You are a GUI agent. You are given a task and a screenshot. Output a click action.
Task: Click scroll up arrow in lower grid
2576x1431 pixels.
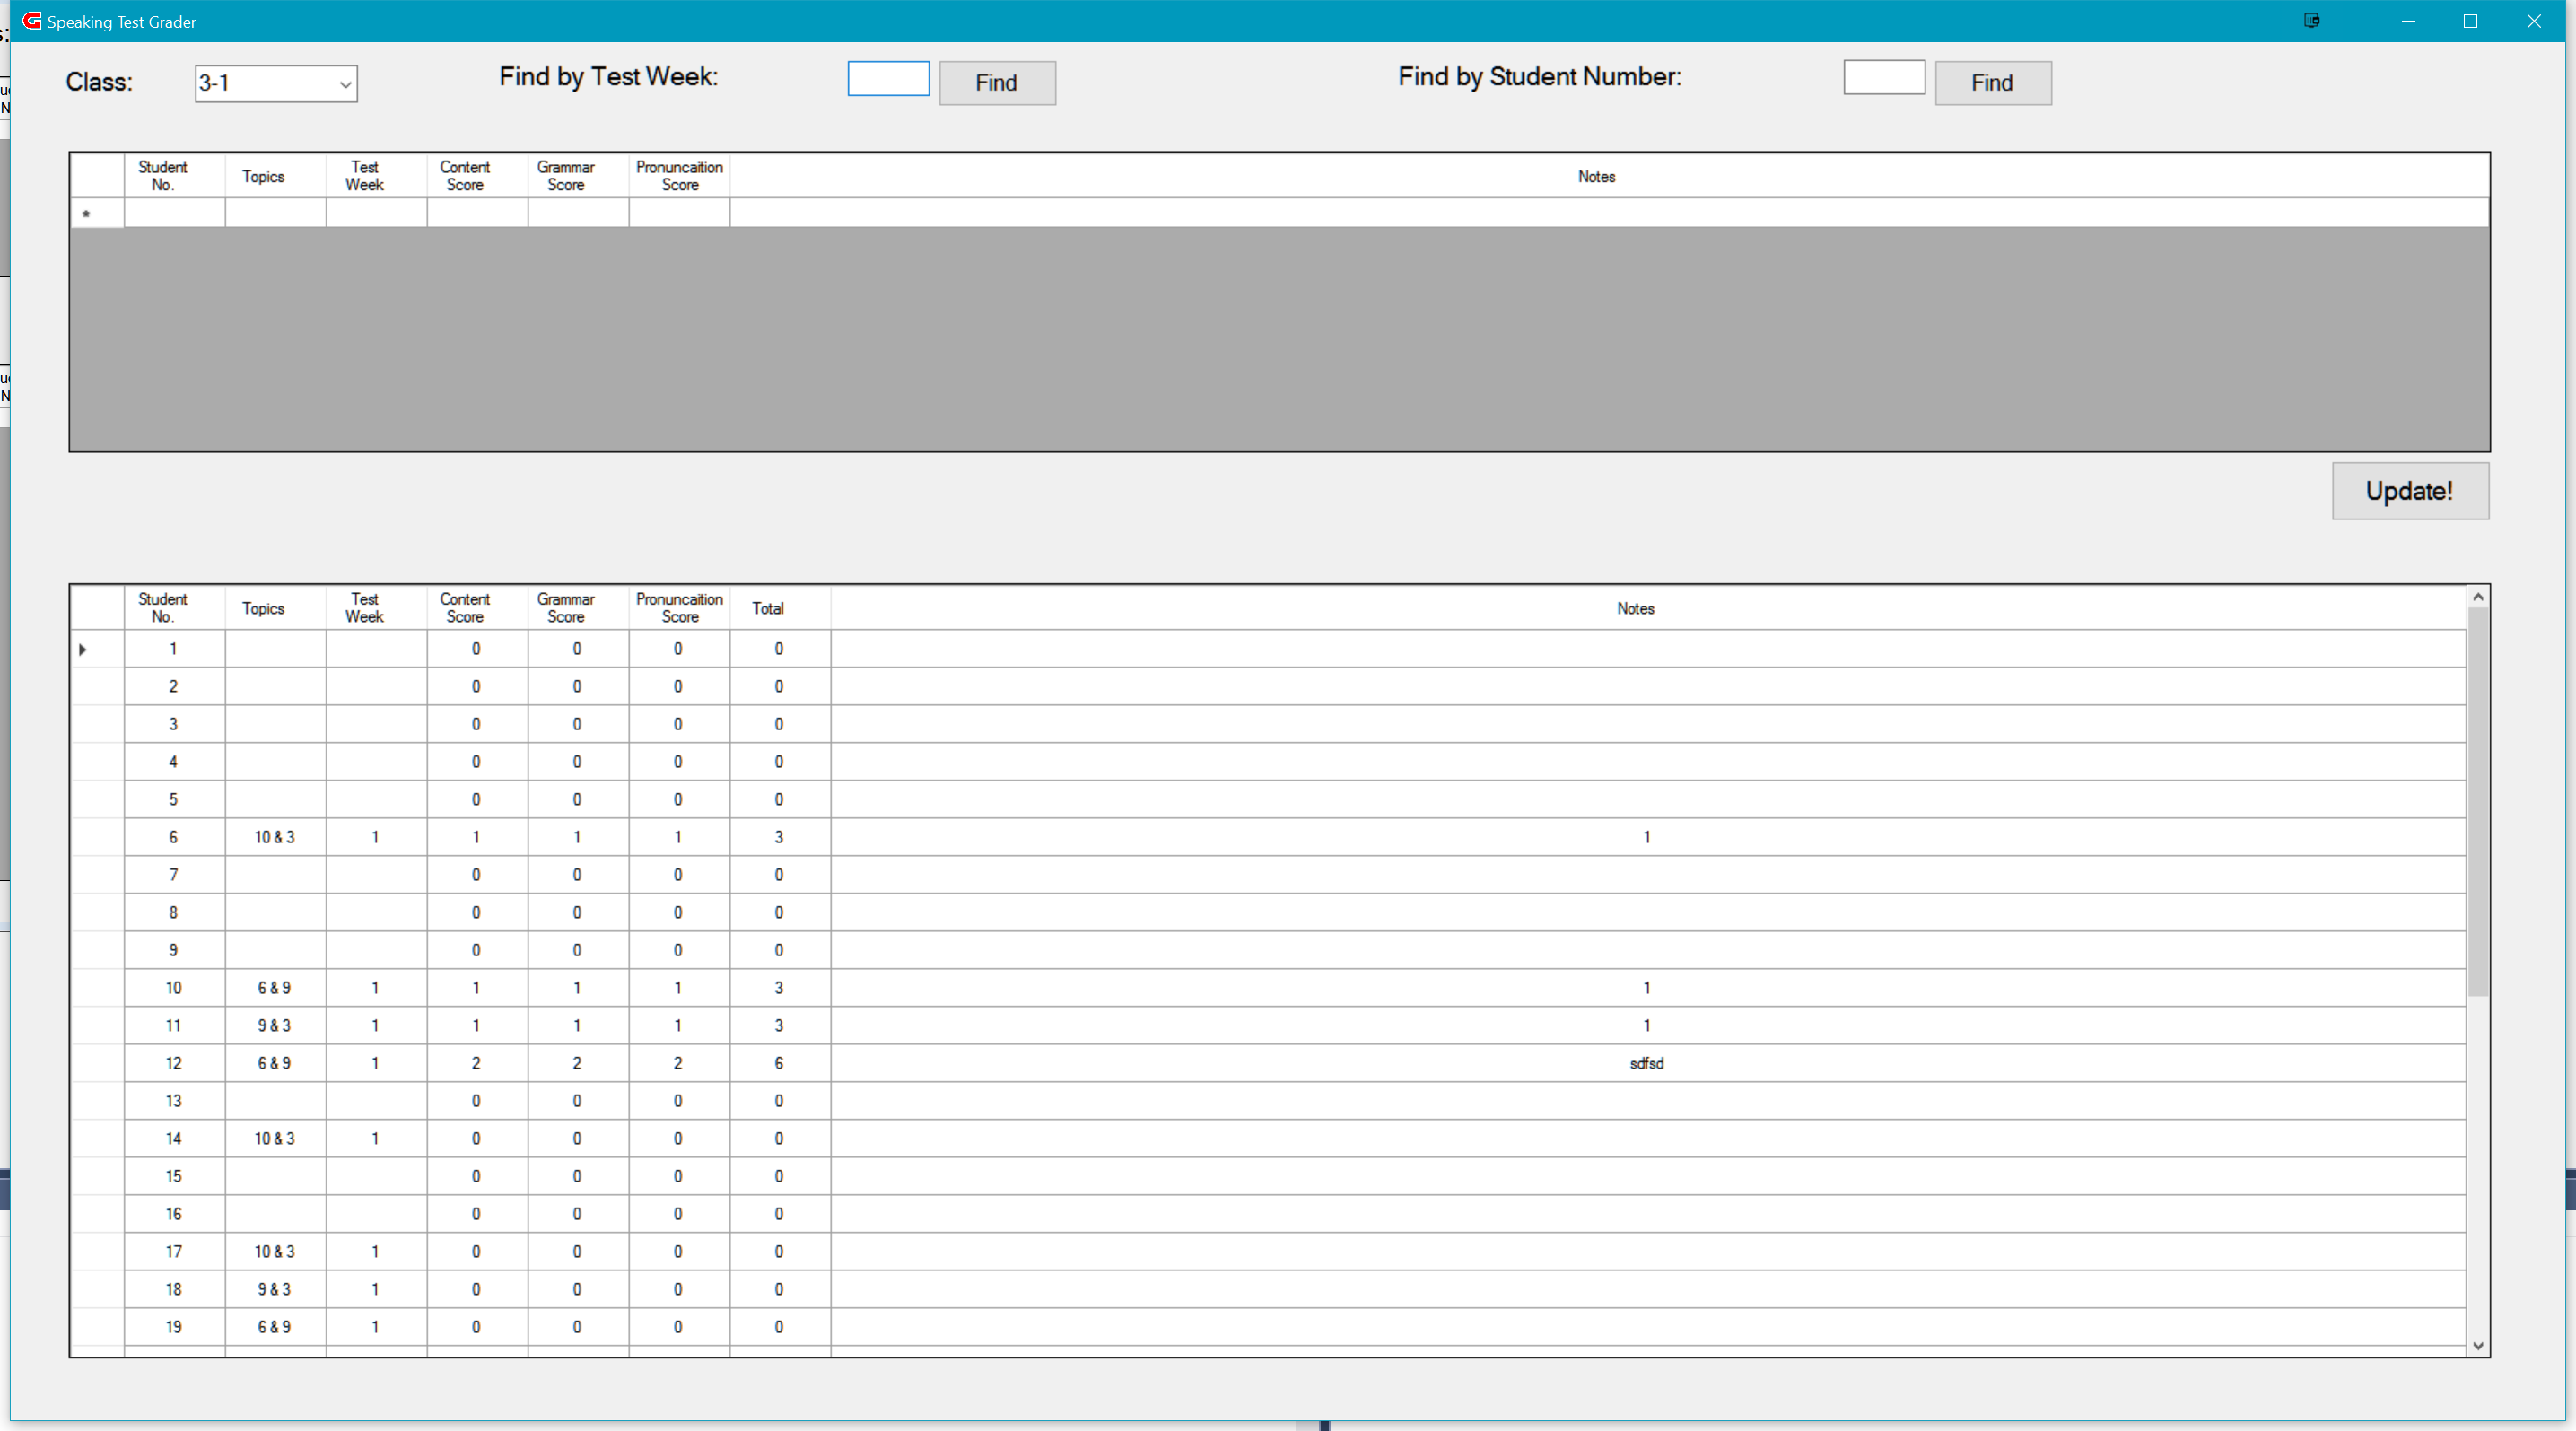tap(2477, 597)
